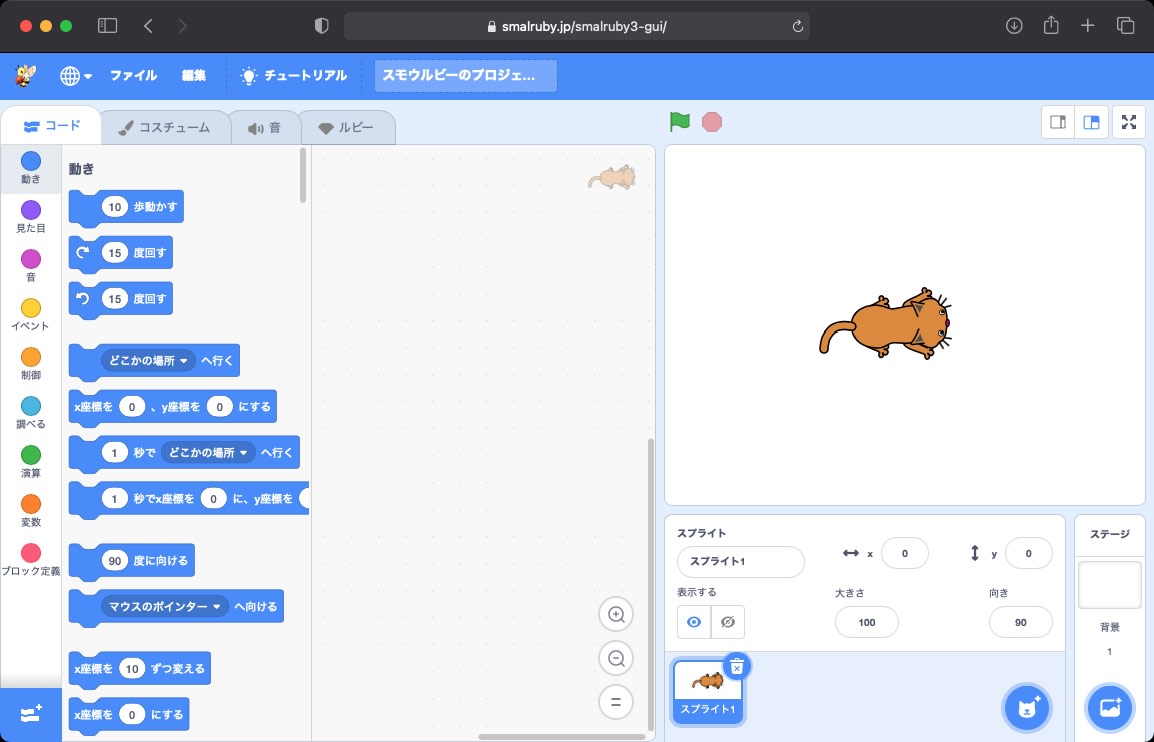Zoom in the code workspace
This screenshot has height=742, width=1154.
point(616,615)
